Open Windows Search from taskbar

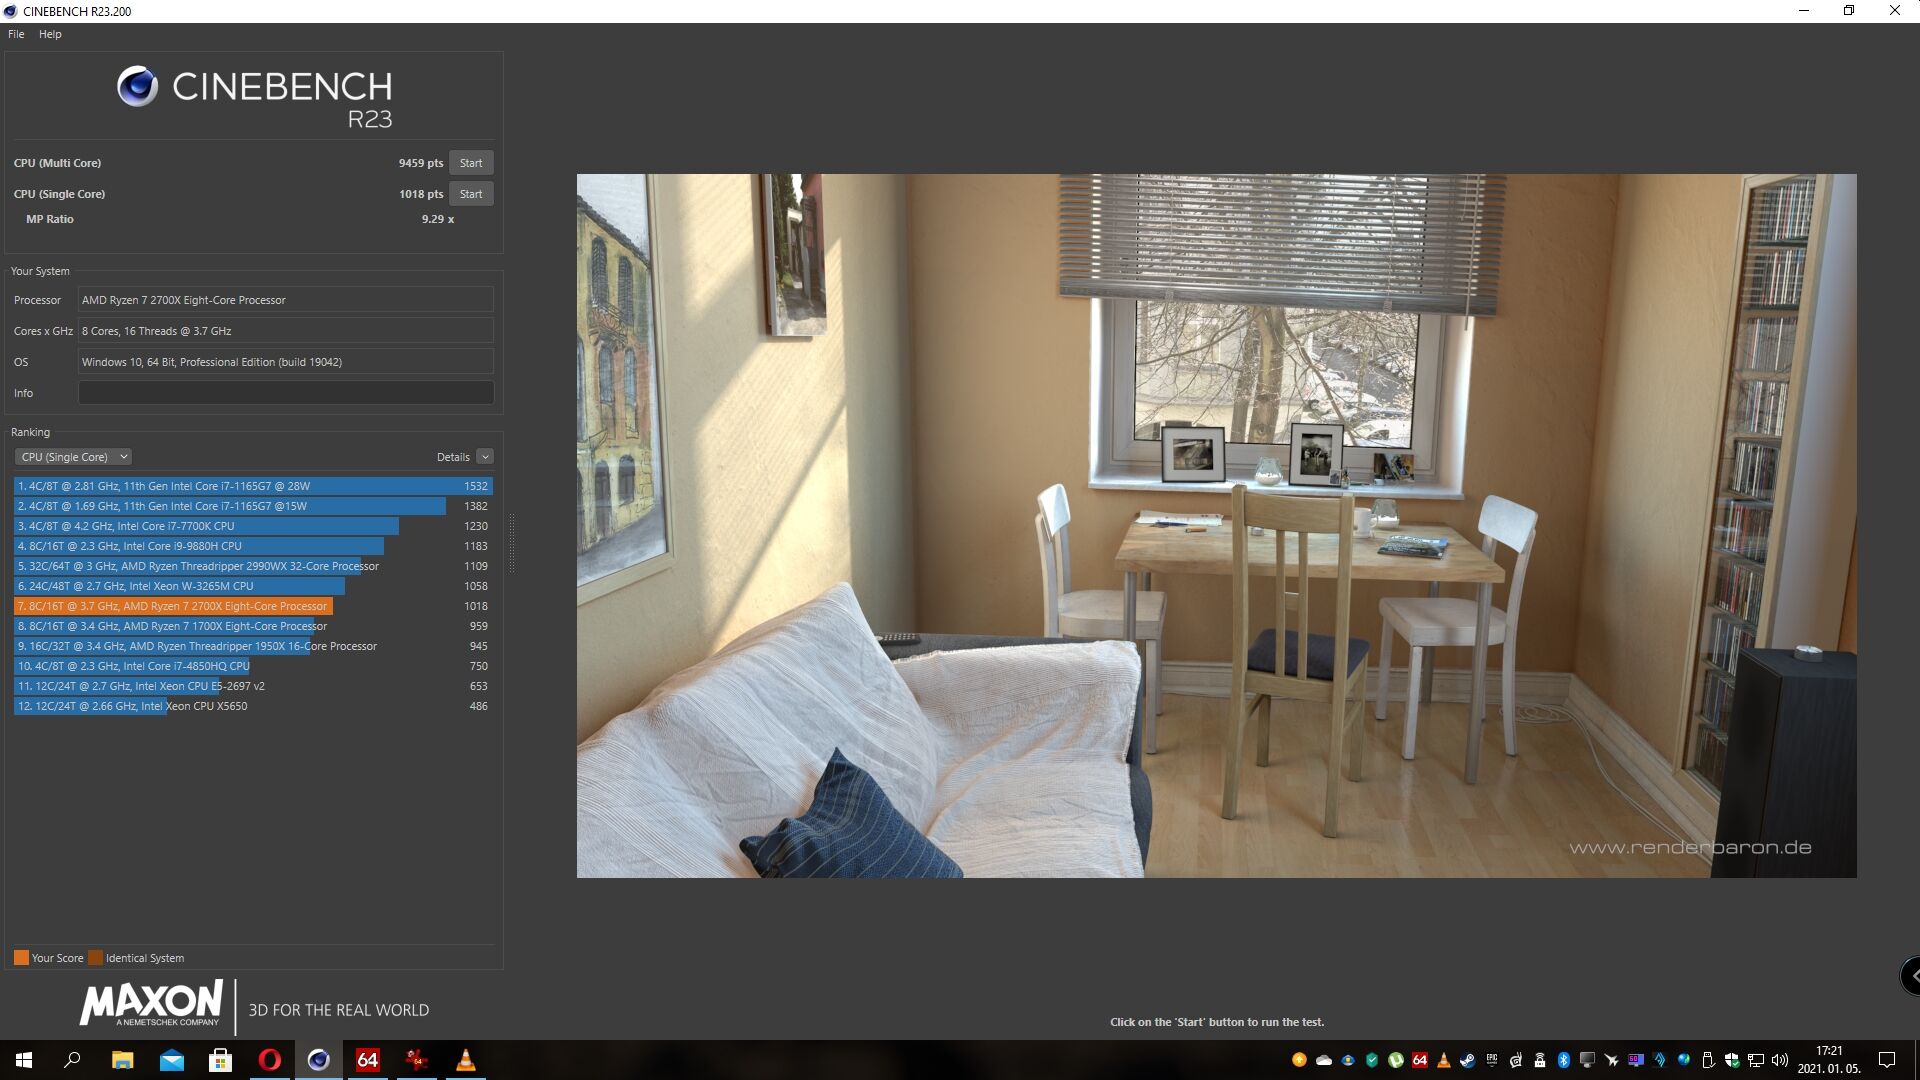[72, 1060]
